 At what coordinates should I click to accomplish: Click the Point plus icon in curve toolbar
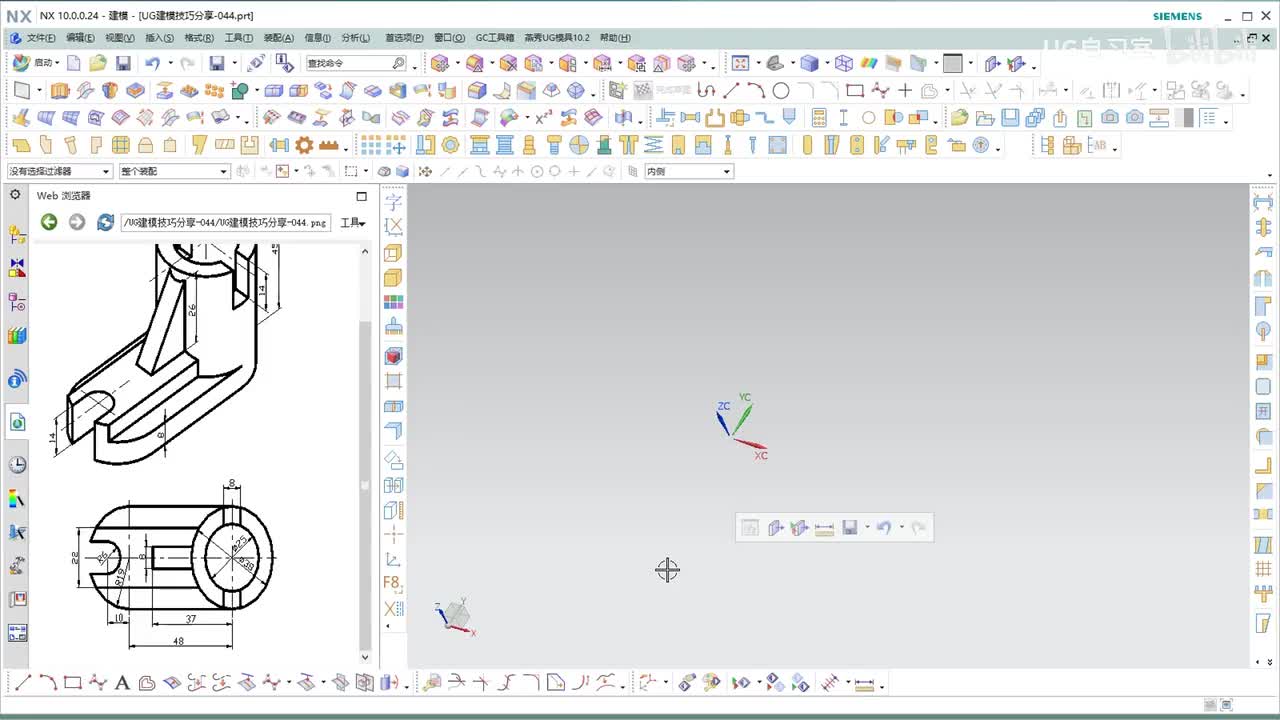click(905, 90)
